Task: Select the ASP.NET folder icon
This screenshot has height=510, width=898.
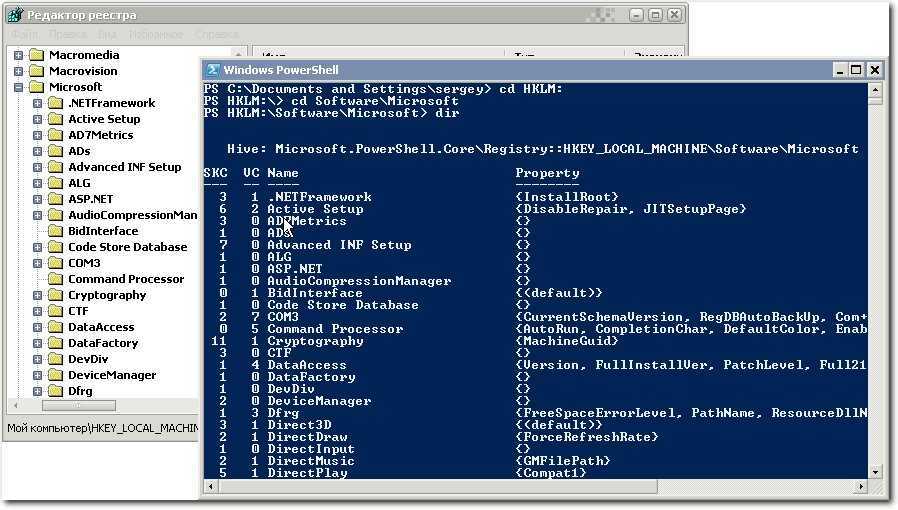Action: point(55,199)
